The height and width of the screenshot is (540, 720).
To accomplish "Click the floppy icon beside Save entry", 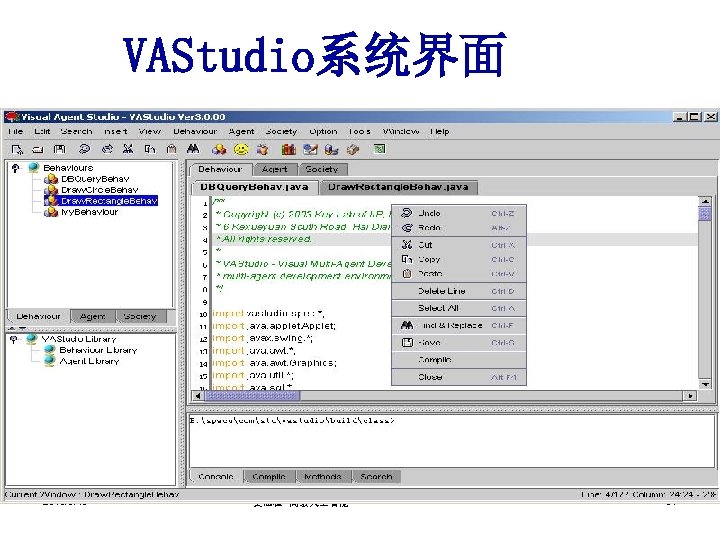I will (407, 343).
